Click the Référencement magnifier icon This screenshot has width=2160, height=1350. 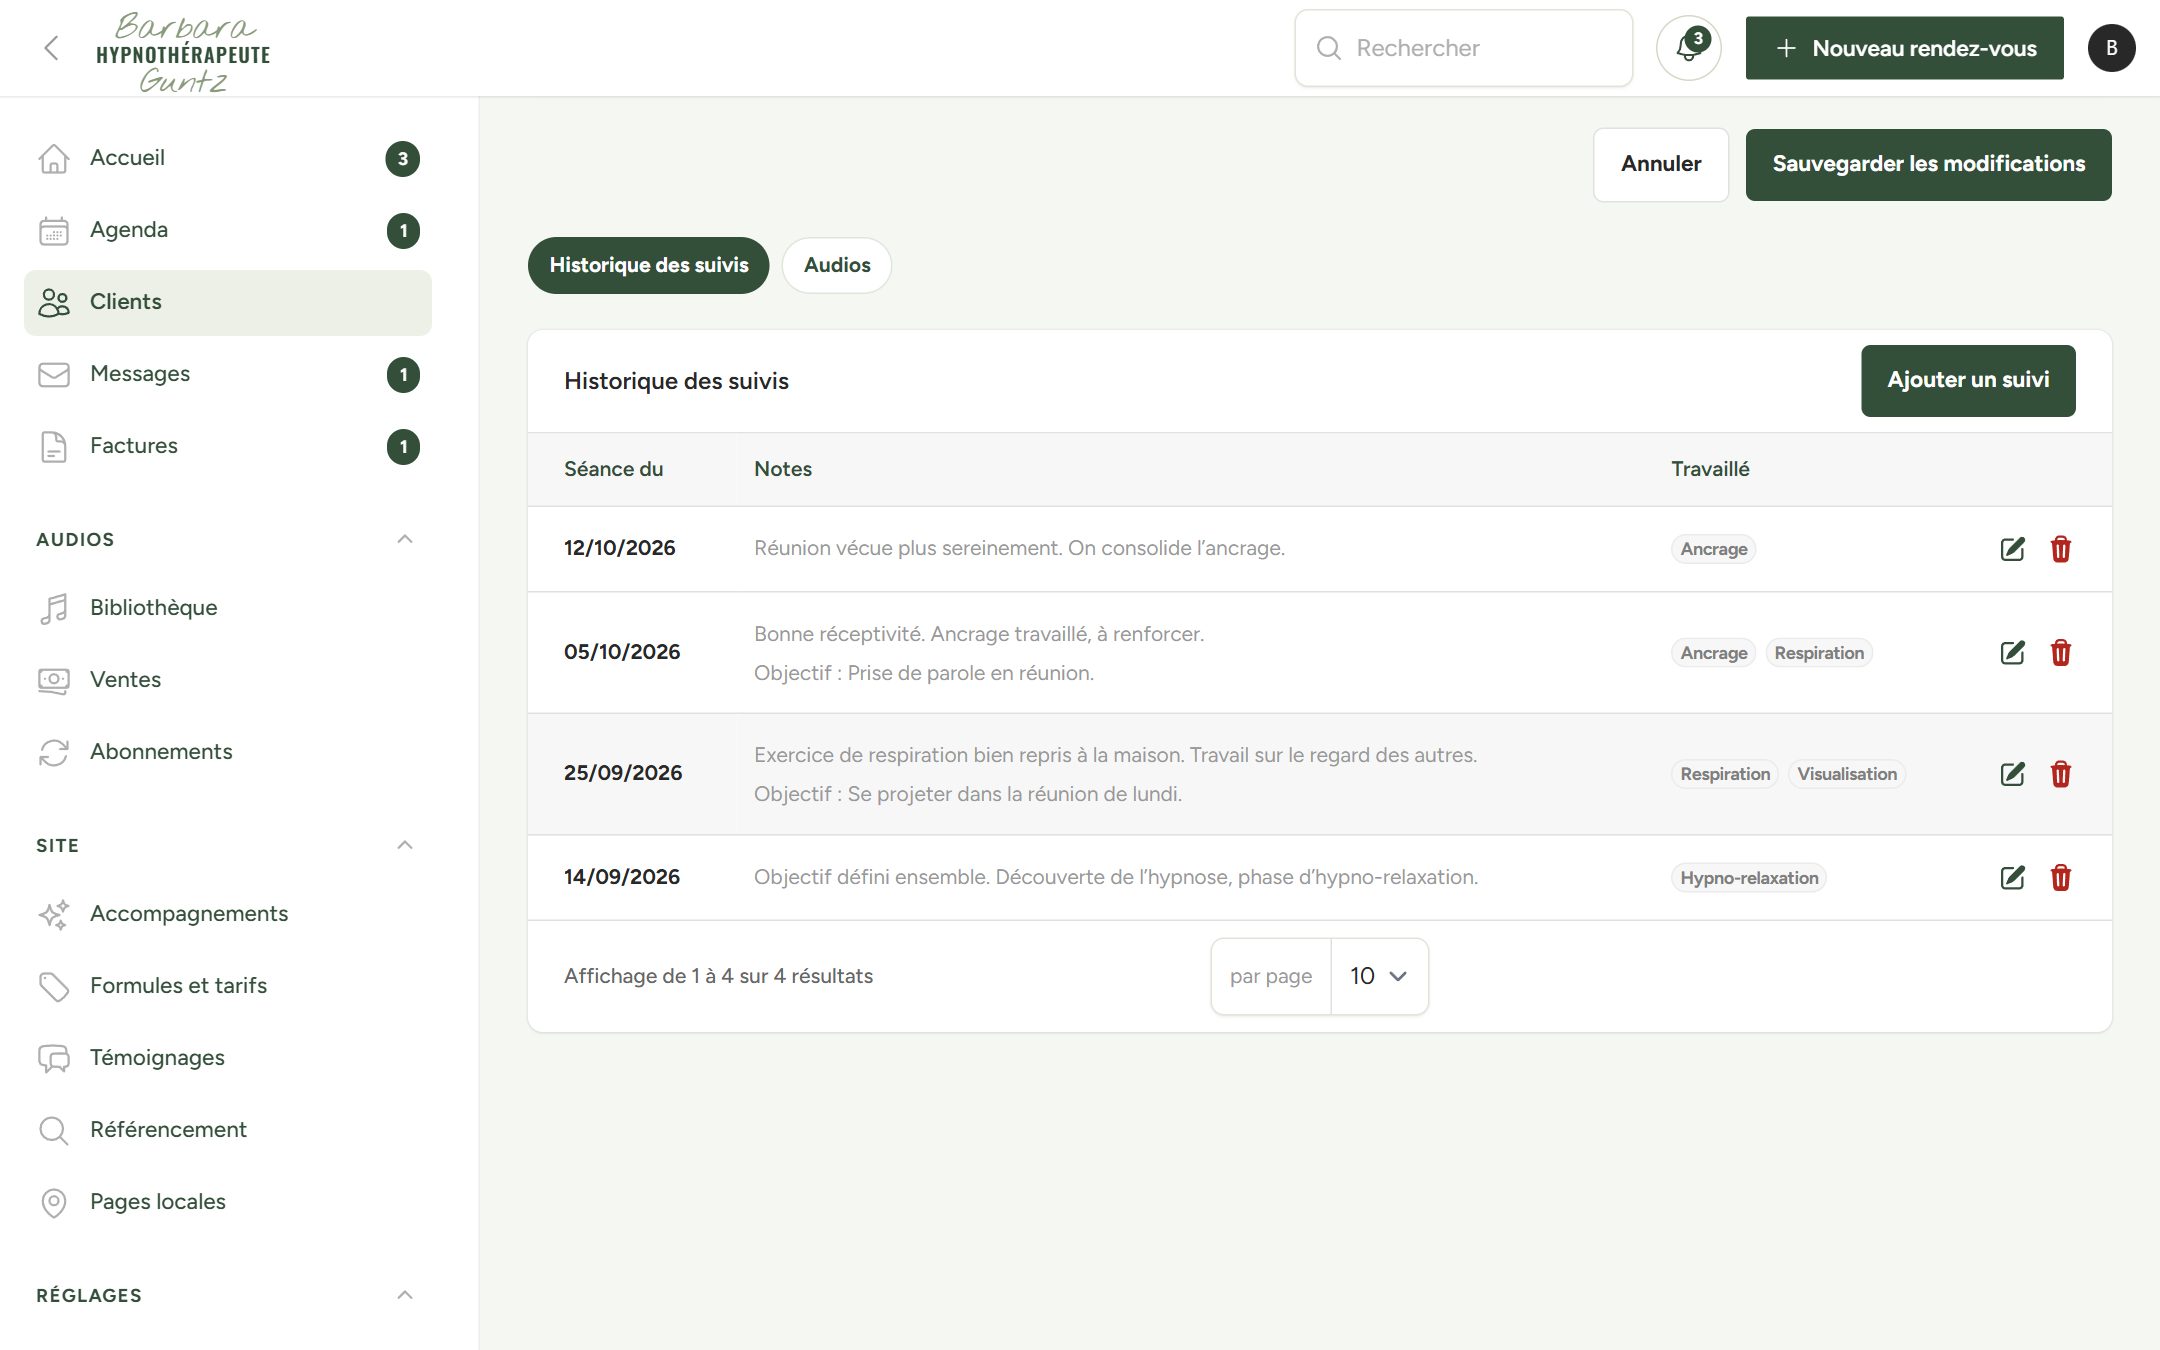[x=54, y=1130]
